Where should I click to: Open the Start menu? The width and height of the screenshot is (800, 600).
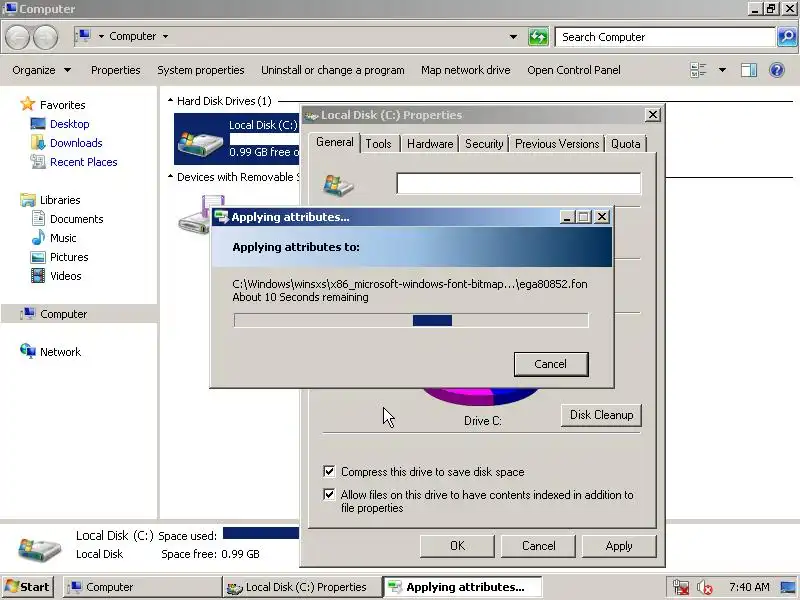click(x=29, y=587)
